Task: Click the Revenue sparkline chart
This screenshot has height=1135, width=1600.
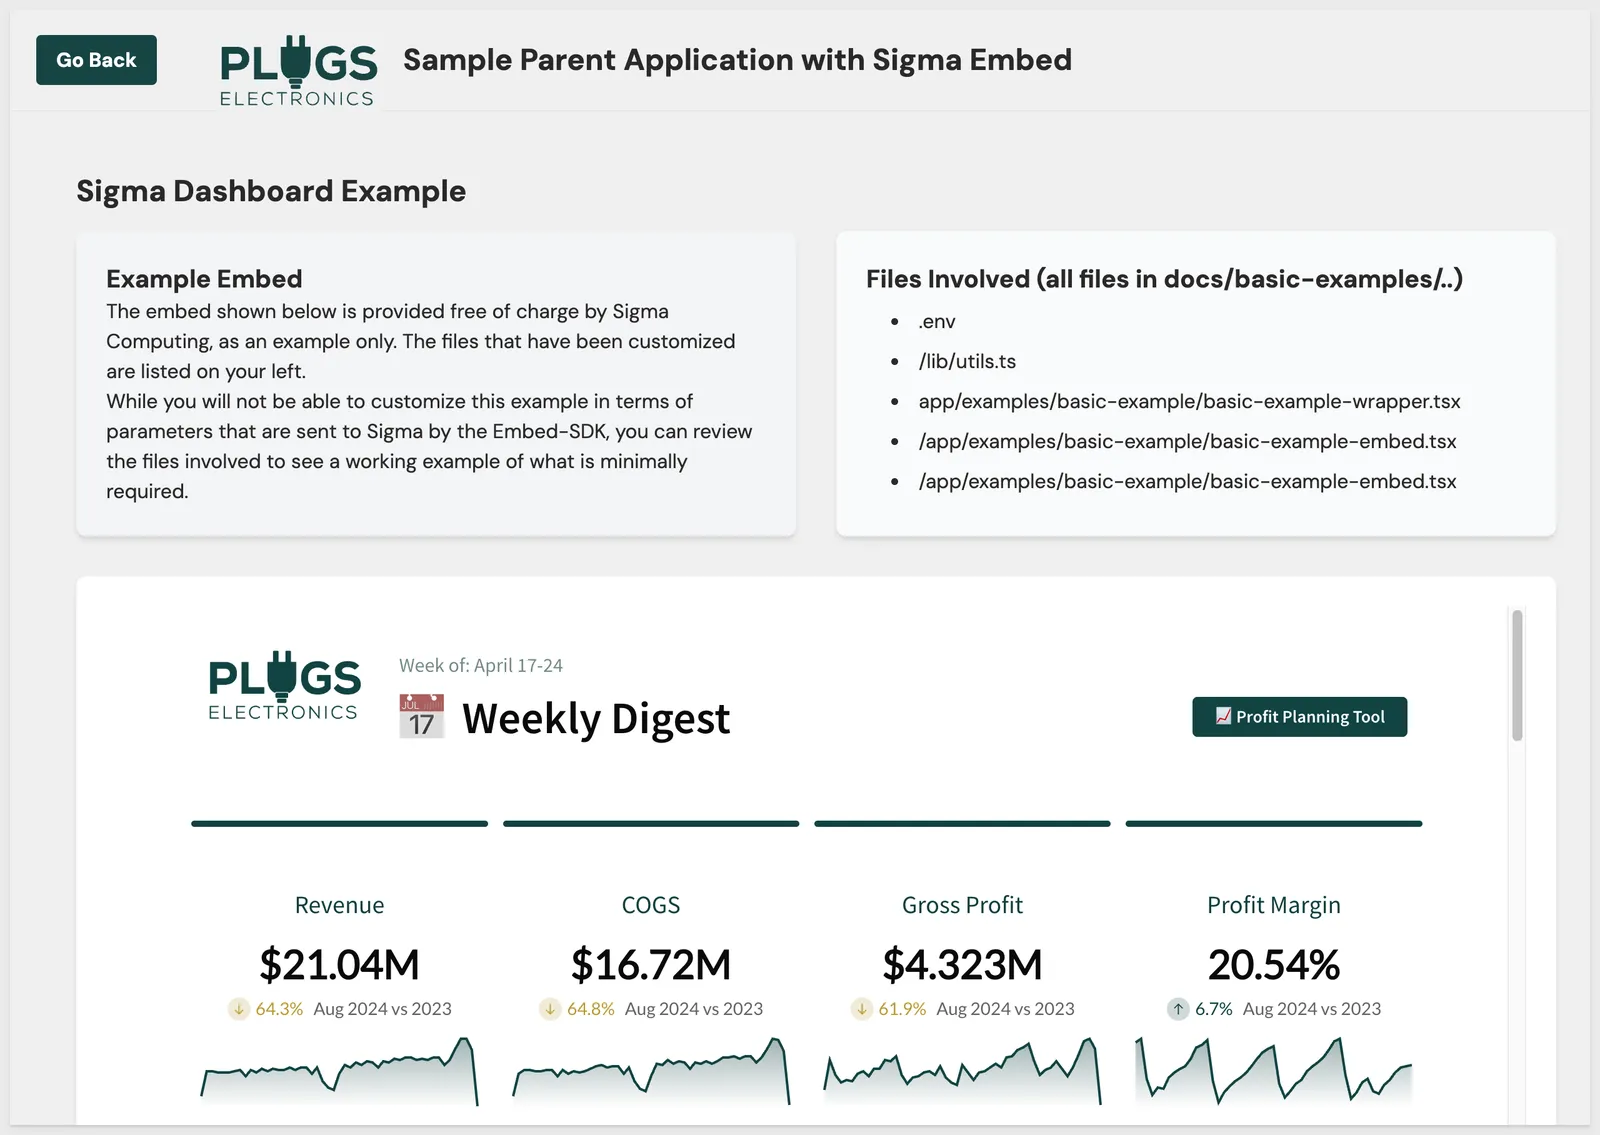Action: tap(339, 1070)
